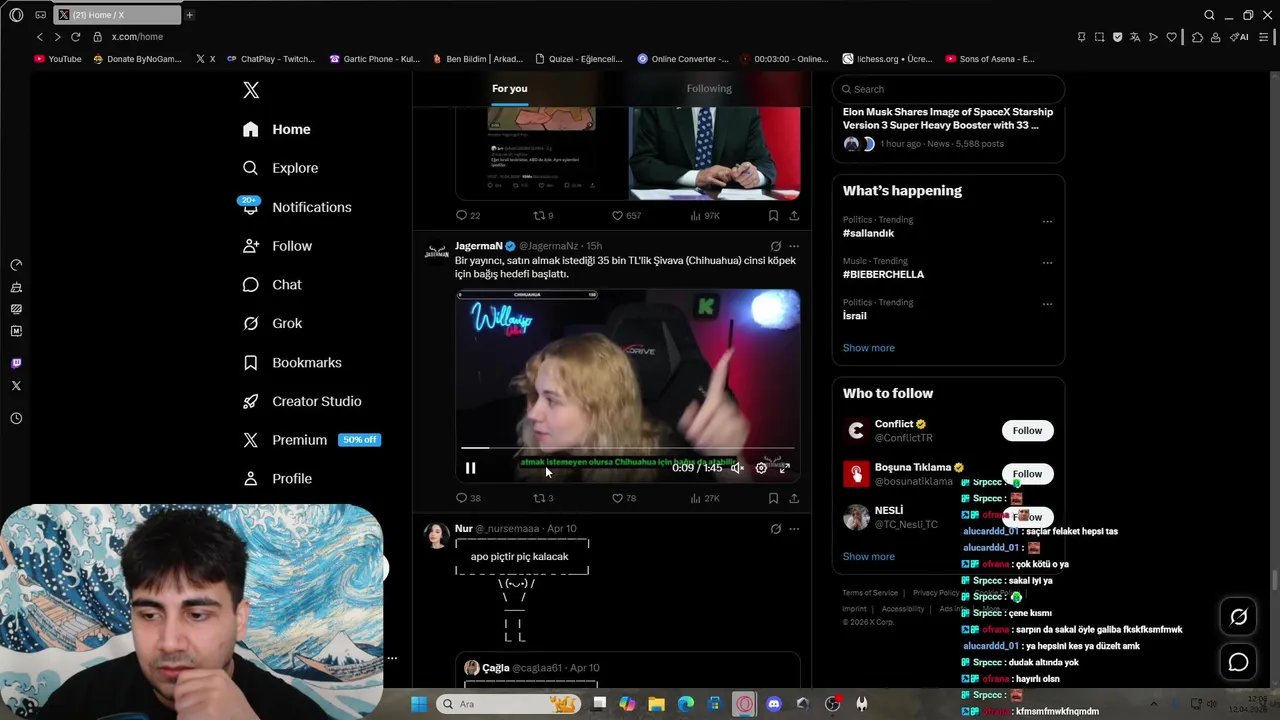
Task: View analytics of JagermaN post (27K)
Action: (x=704, y=498)
